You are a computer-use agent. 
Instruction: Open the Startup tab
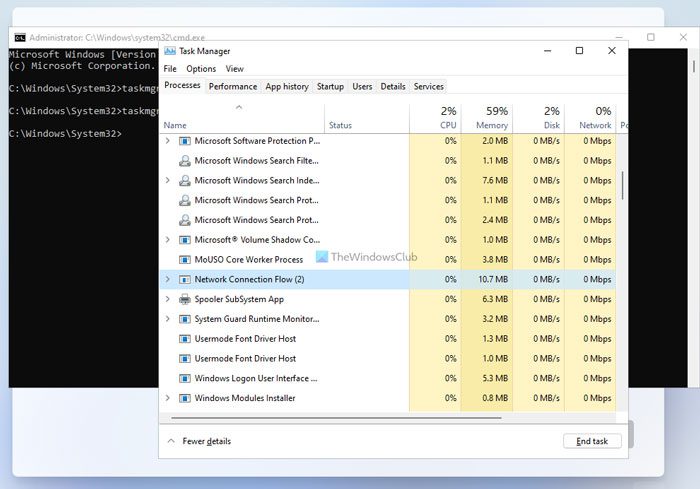pyautogui.click(x=330, y=87)
